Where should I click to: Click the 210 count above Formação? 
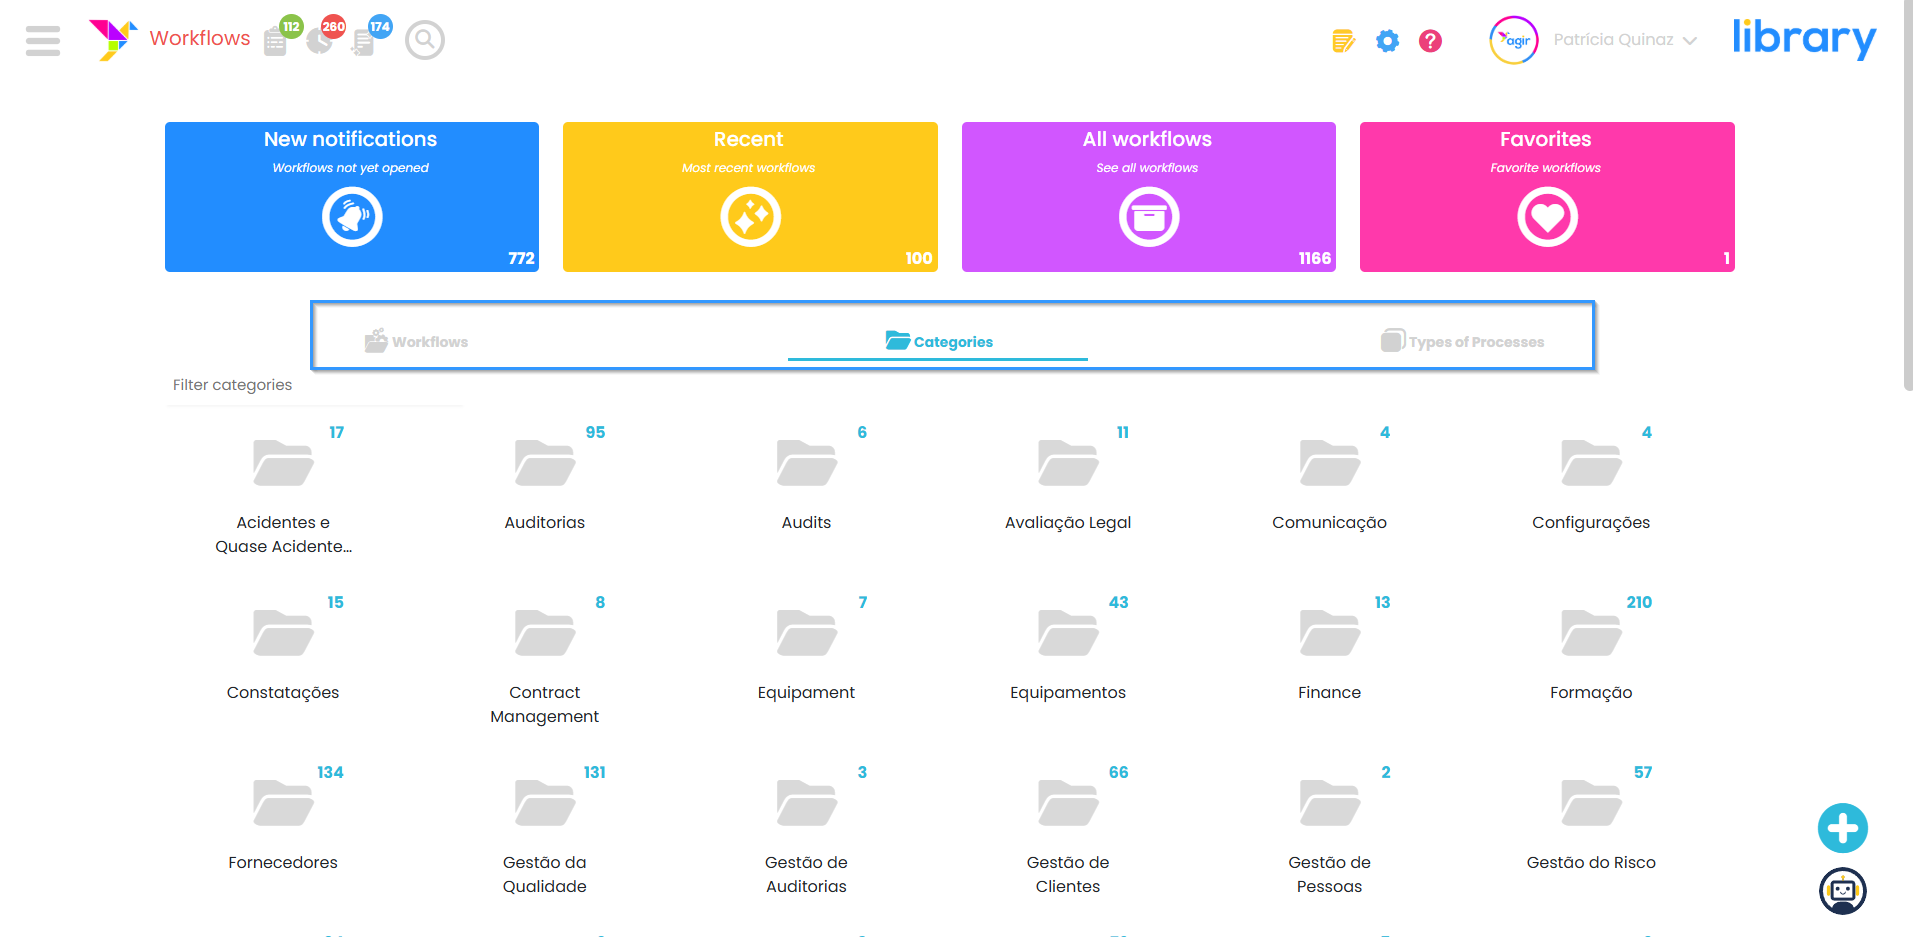(1639, 602)
